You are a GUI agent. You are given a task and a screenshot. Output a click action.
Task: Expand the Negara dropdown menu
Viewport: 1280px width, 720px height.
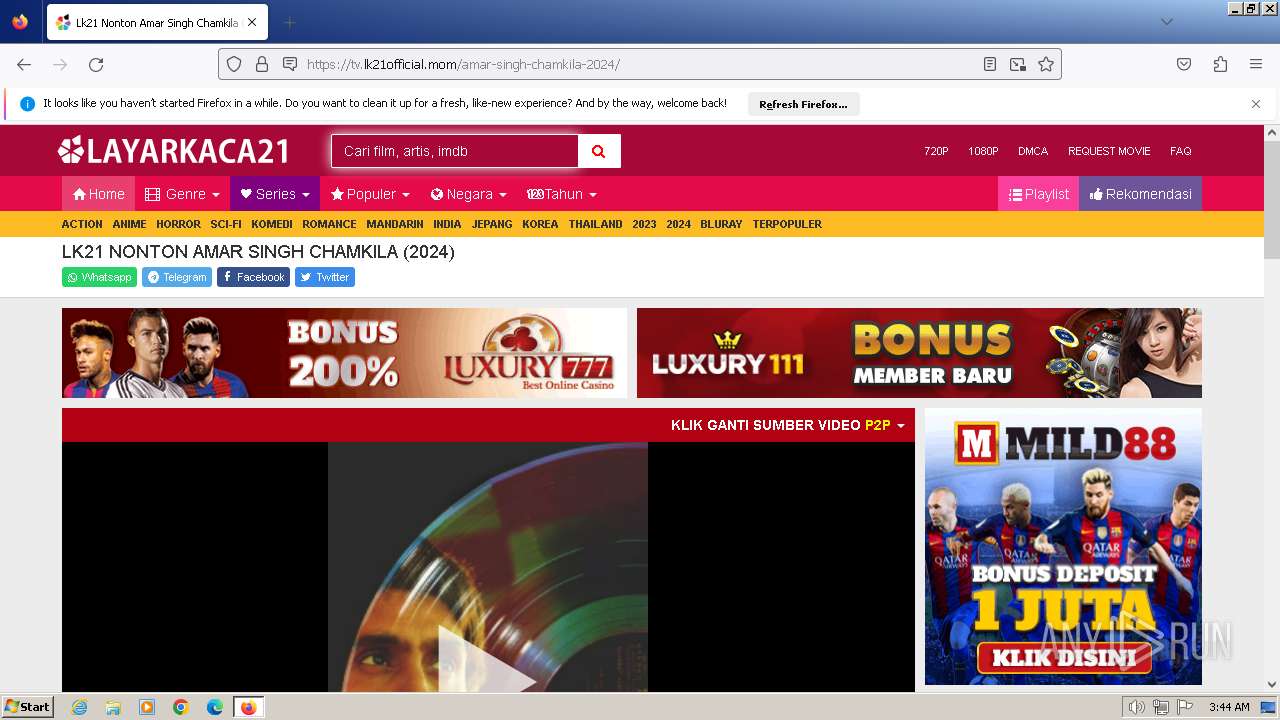[468, 194]
